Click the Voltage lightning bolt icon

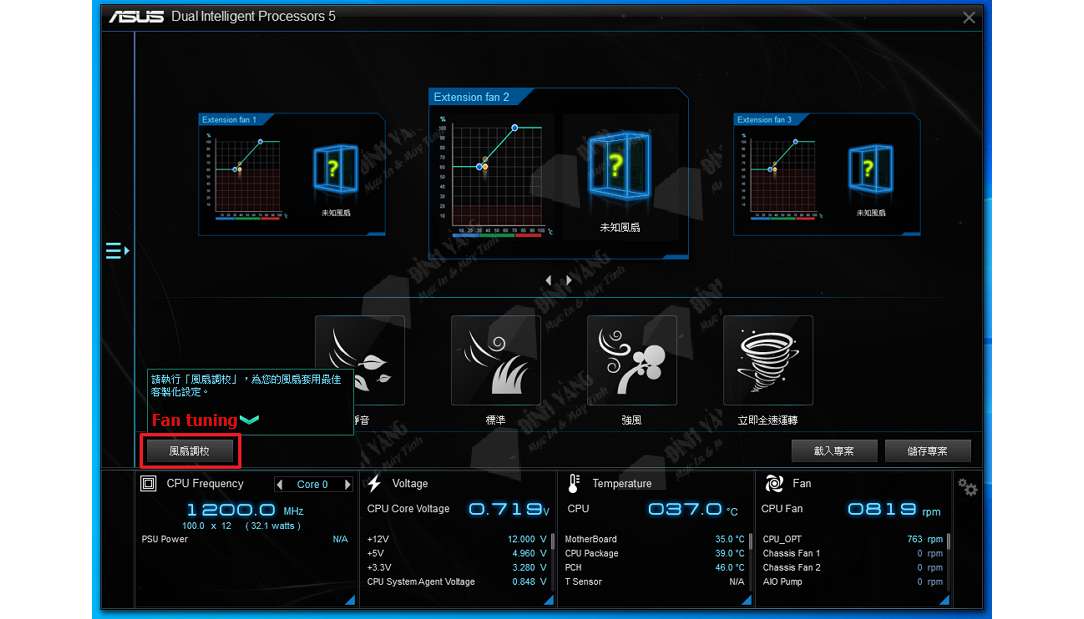[375, 483]
